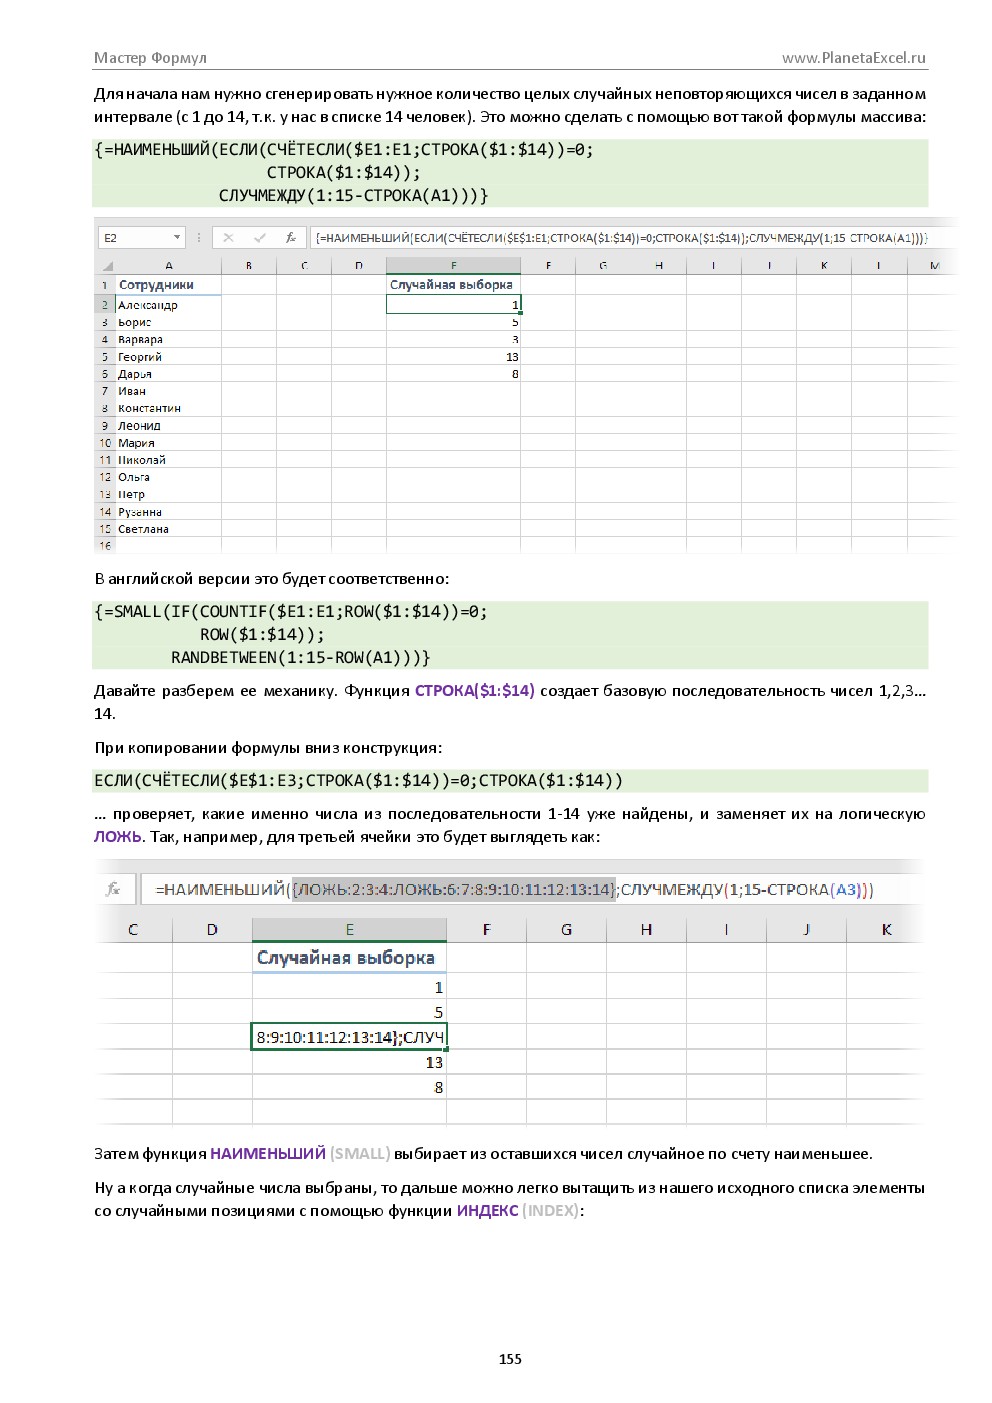Click the cell 'Светлана'
The image size is (992, 1403).
pyautogui.click(x=168, y=529)
